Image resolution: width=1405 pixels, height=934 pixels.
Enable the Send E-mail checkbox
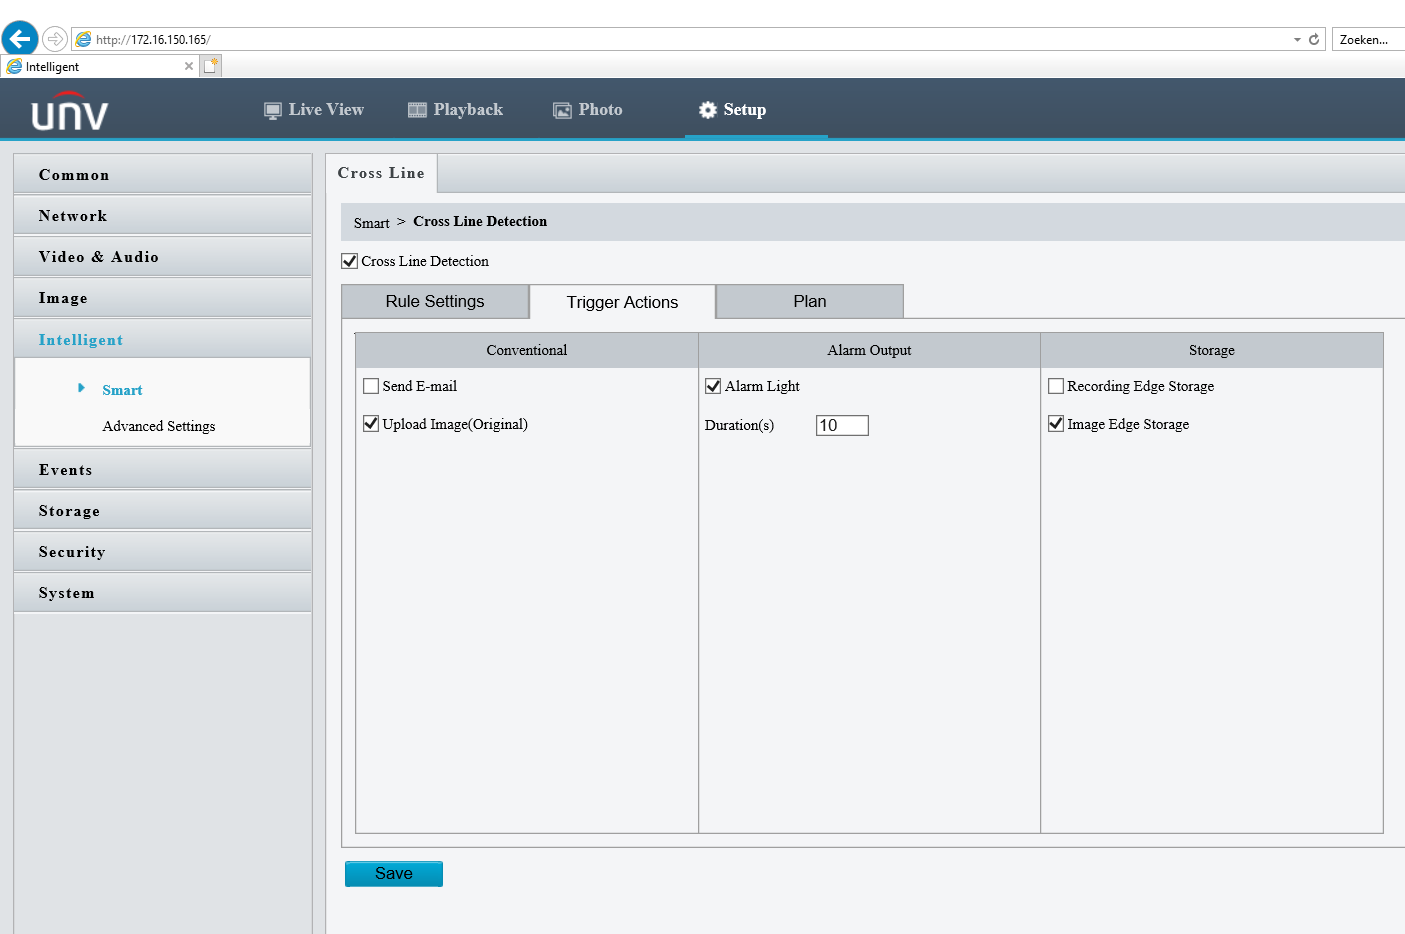pos(371,386)
